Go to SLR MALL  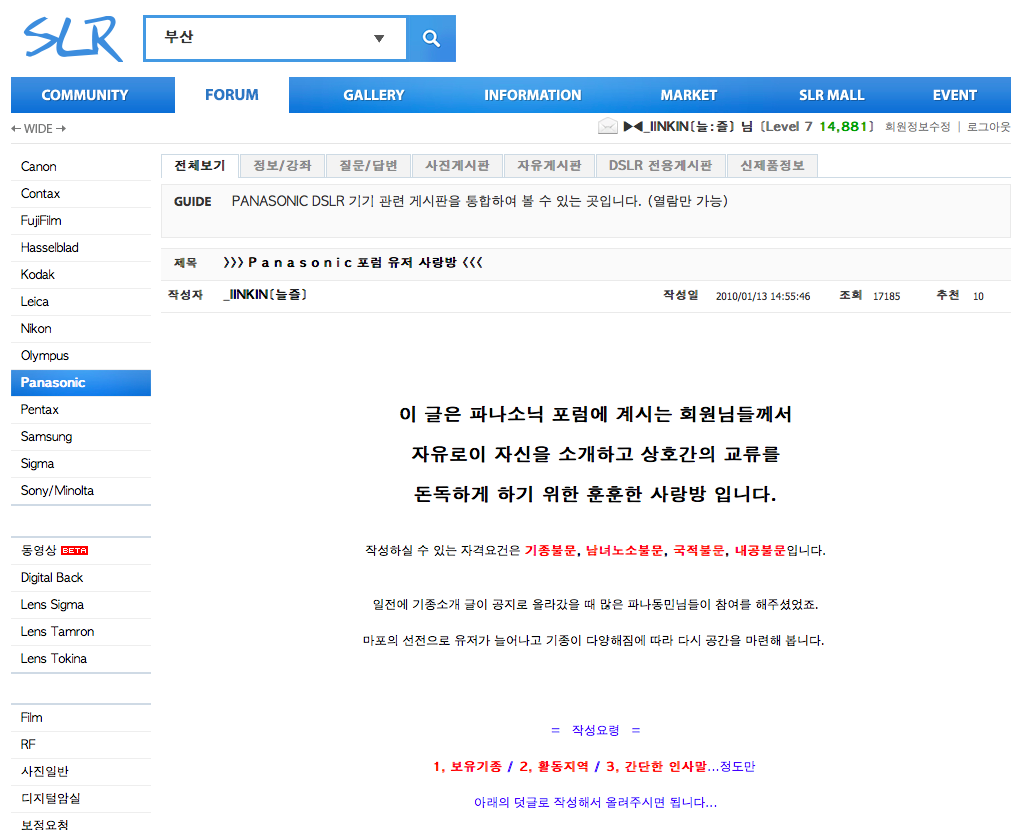[x=831, y=95]
